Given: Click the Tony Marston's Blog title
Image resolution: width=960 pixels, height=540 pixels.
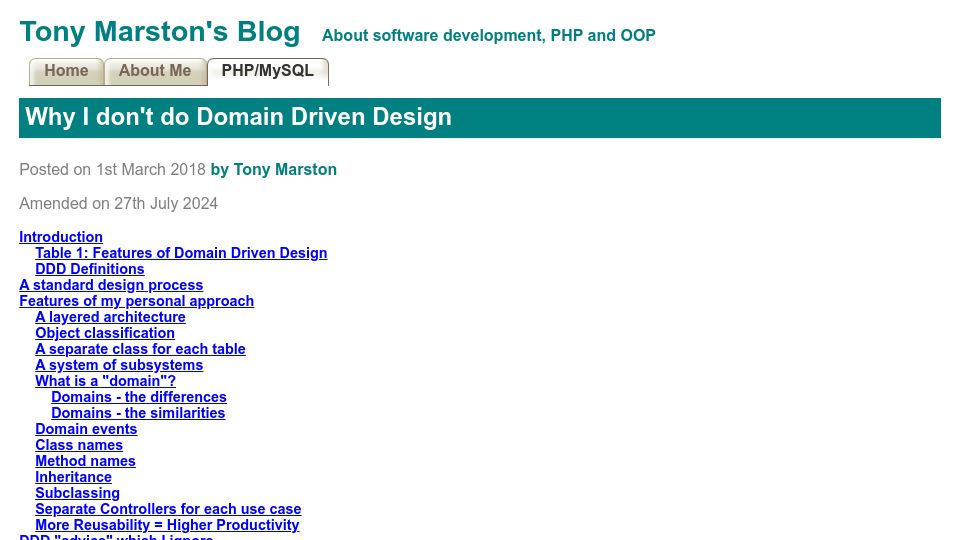Looking at the screenshot, I should point(160,32).
